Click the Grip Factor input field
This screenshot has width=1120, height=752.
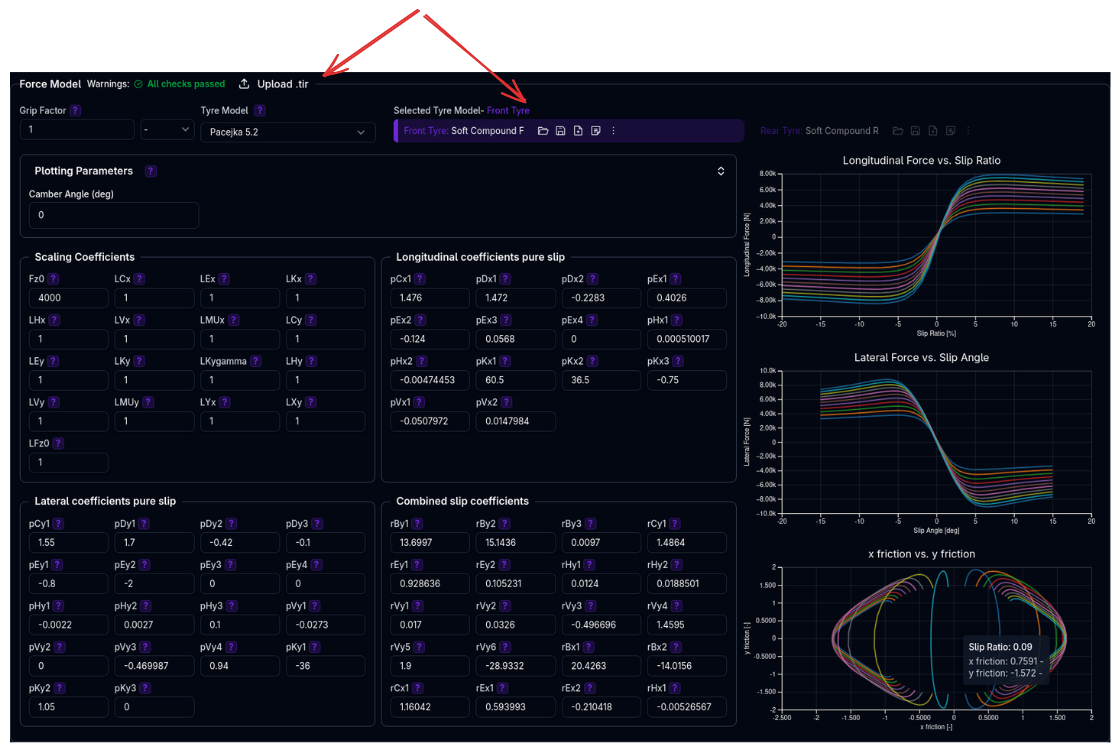(76, 130)
